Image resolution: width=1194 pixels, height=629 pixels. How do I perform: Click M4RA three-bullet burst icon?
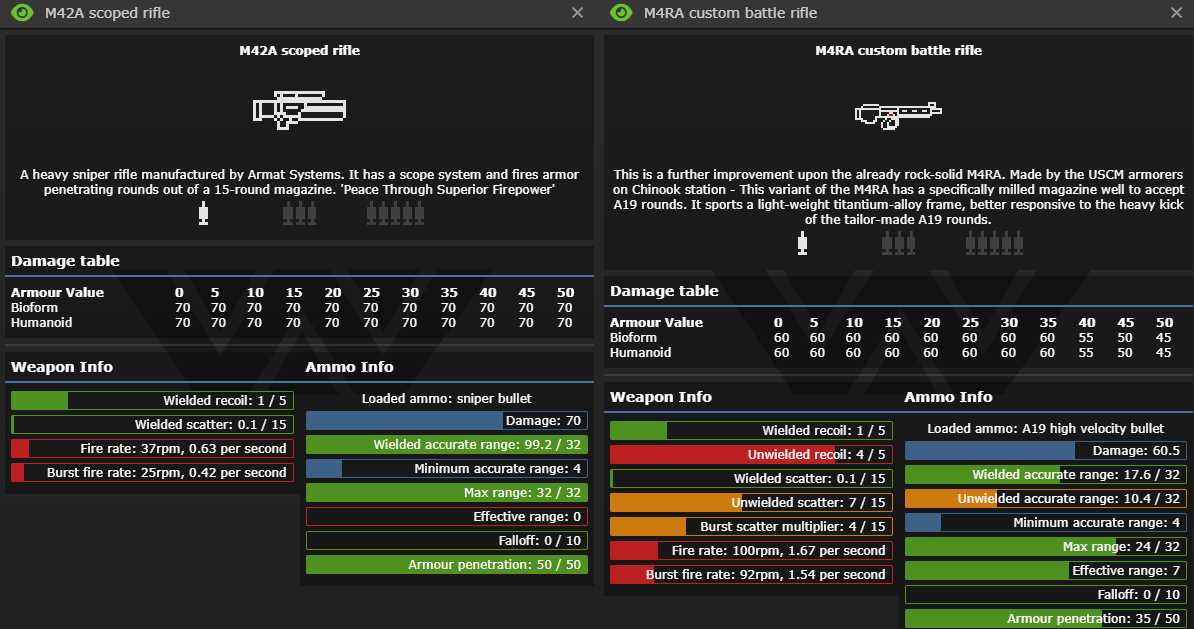[x=898, y=243]
